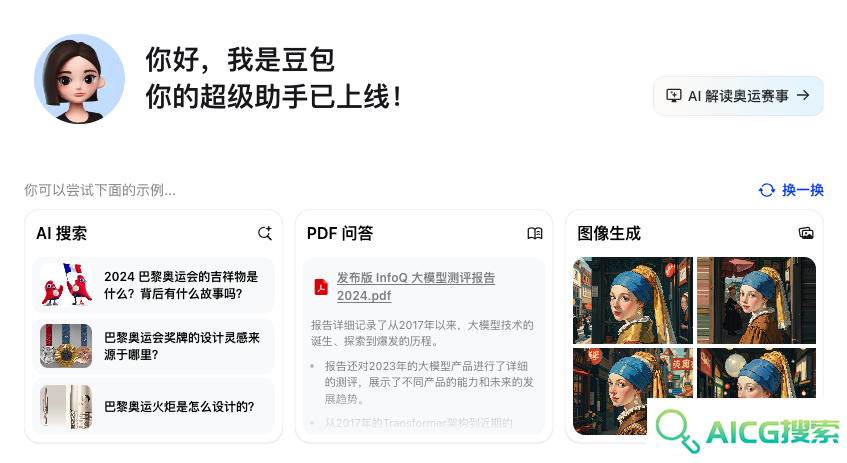Image resolution: width=847 pixels, height=463 pixels.
Task: Open the top-left pearl earring girl image
Action: point(633,300)
